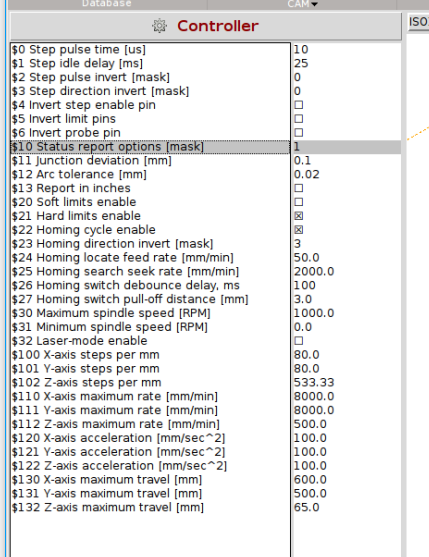
Task: Toggle $5 Invert limit pins checkbox
Action: tap(299, 119)
